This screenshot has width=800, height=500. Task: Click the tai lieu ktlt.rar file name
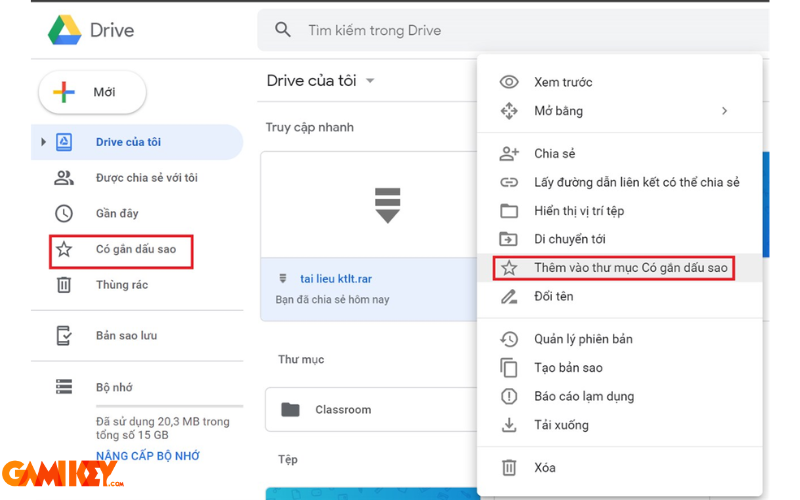point(336,279)
